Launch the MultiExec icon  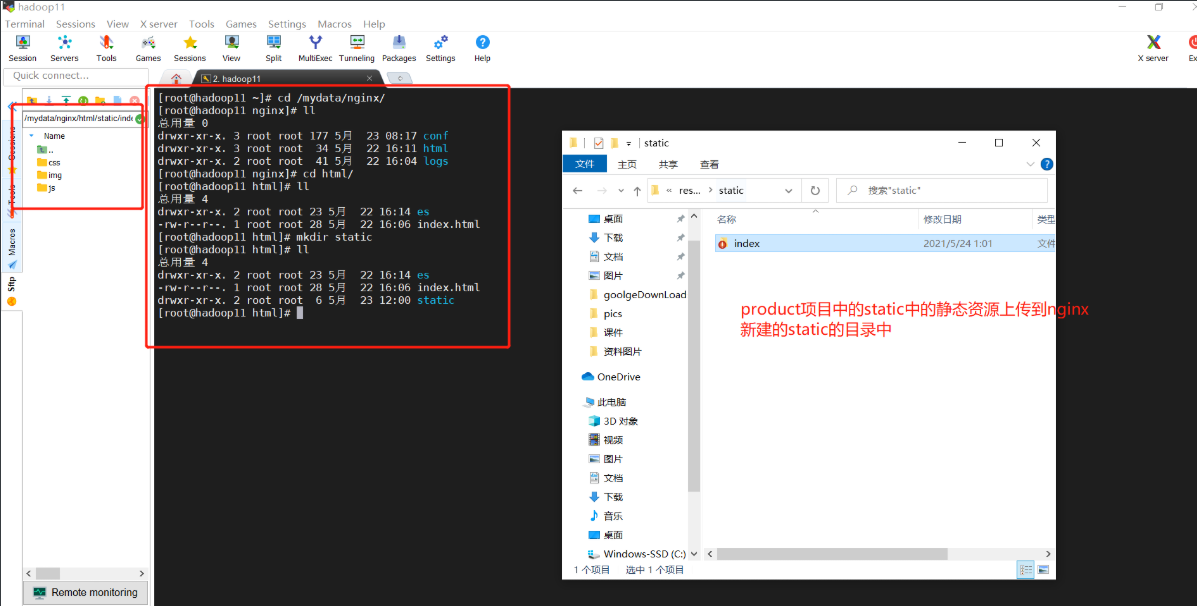click(x=315, y=48)
